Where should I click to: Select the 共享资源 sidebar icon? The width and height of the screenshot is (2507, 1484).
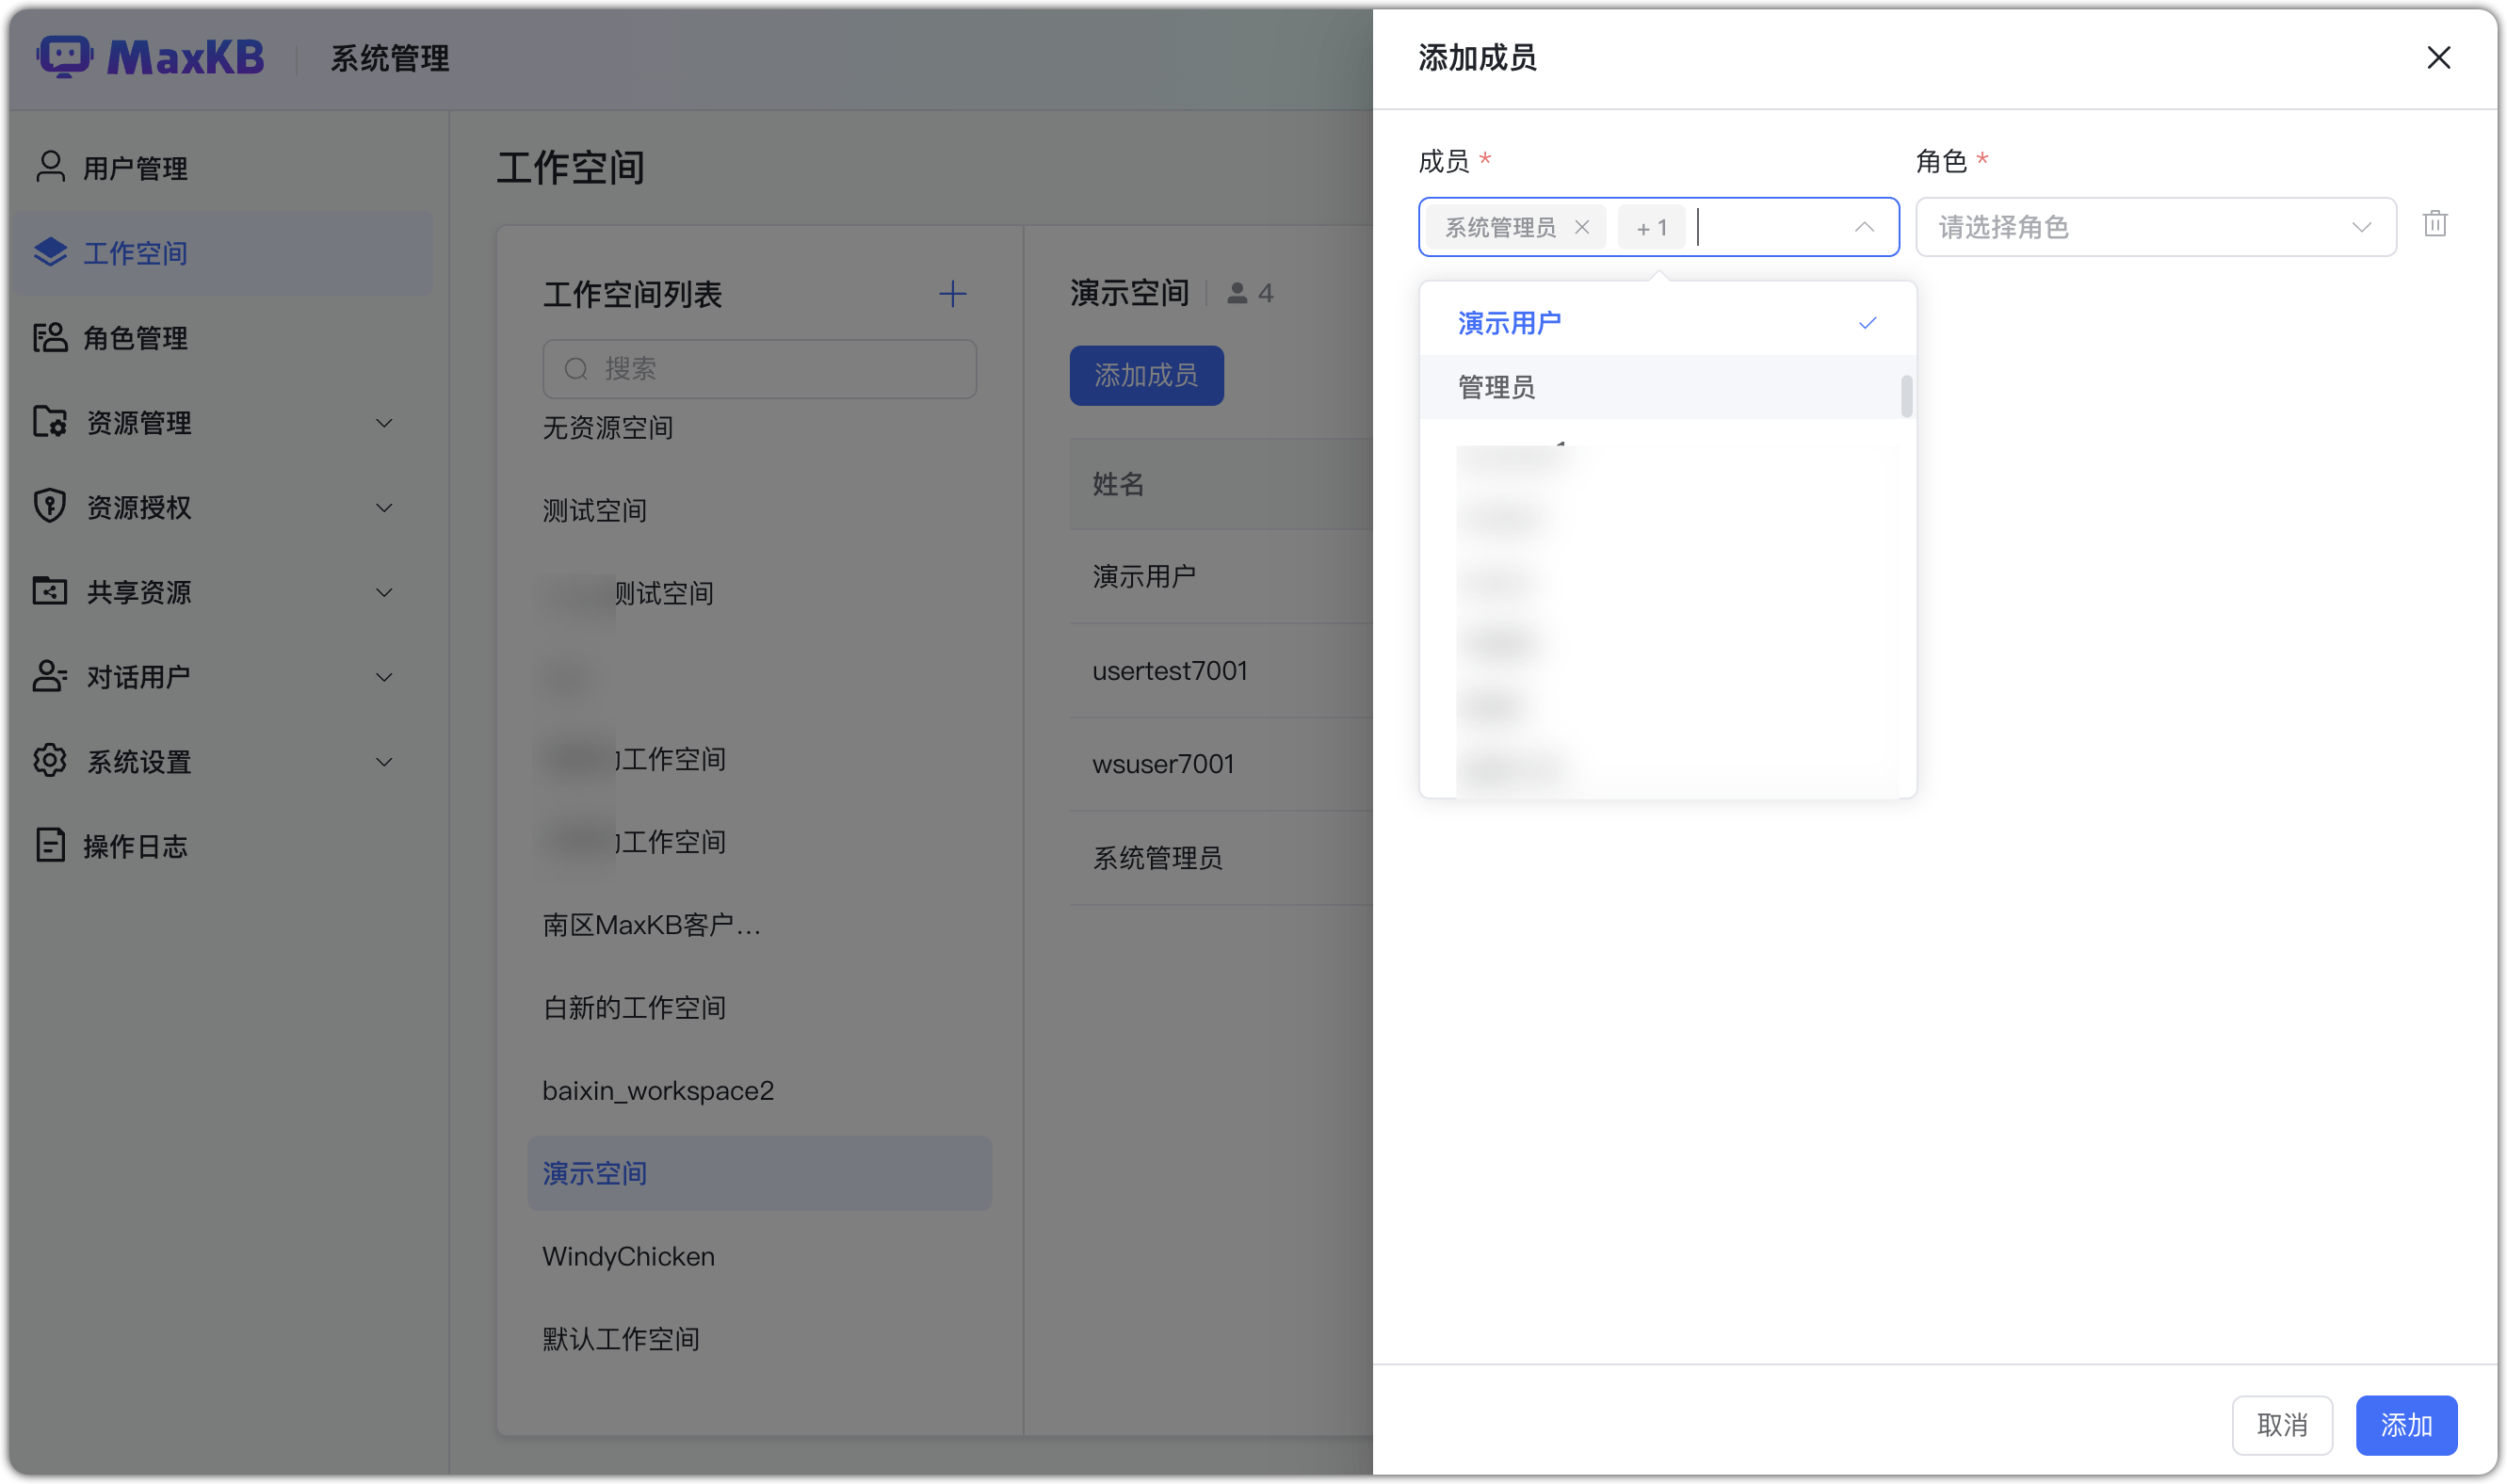49,591
